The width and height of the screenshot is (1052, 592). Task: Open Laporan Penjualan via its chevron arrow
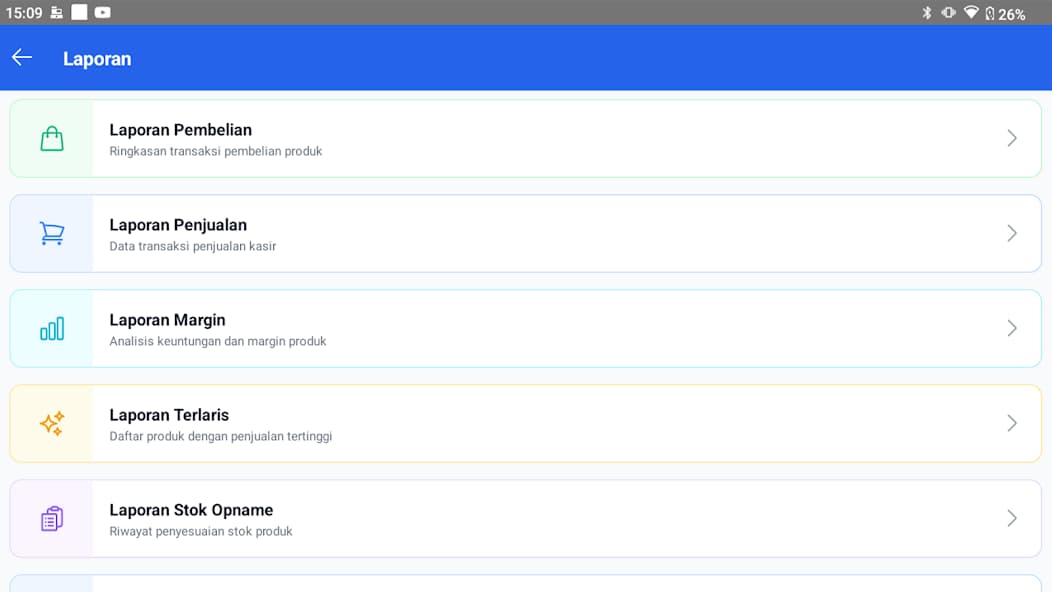1012,234
